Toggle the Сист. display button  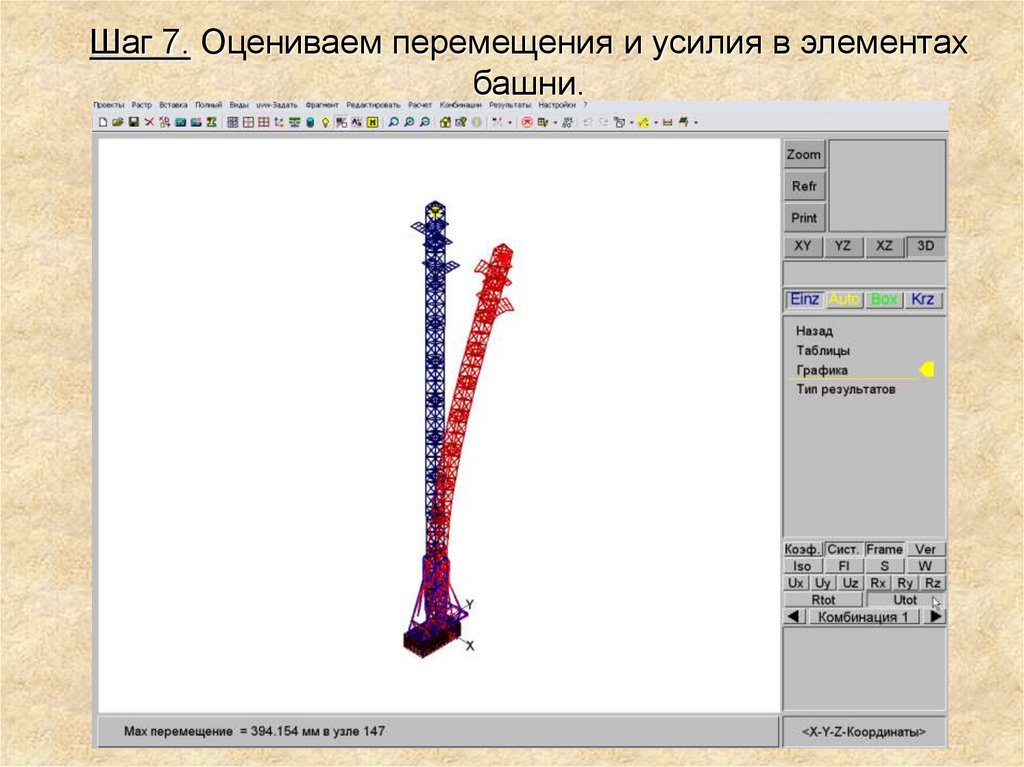click(x=843, y=549)
